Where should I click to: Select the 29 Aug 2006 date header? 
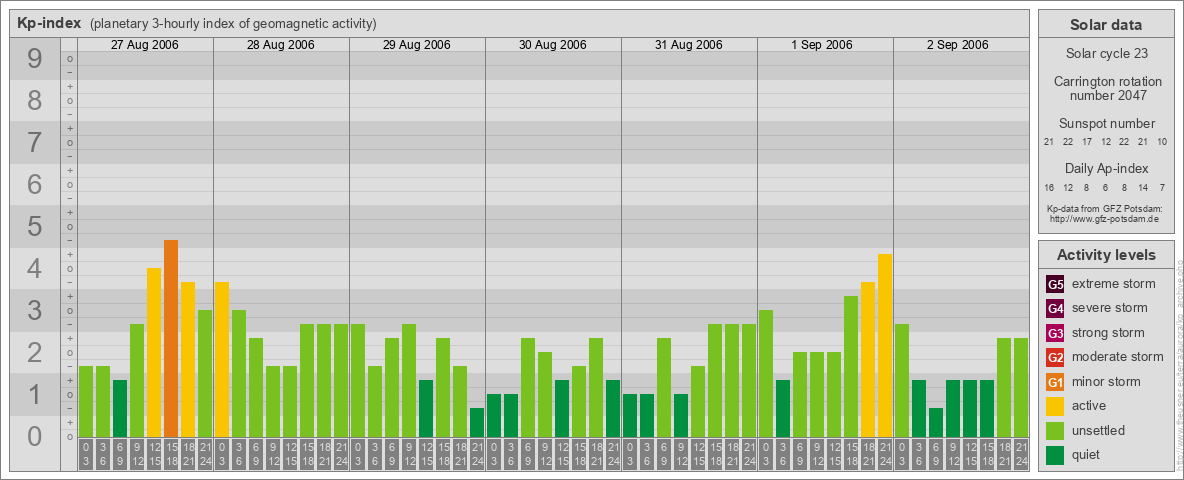pos(417,45)
